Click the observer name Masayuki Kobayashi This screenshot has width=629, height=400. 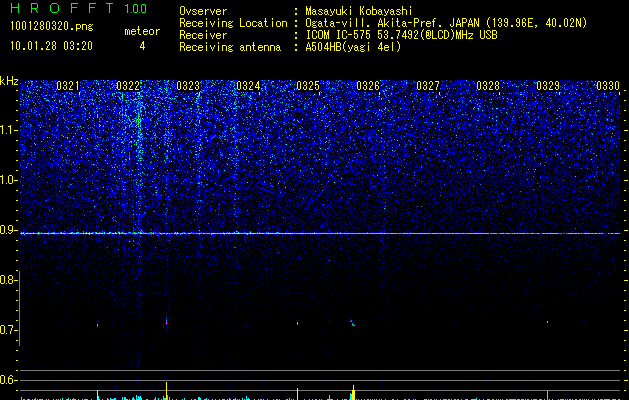click(x=359, y=11)
